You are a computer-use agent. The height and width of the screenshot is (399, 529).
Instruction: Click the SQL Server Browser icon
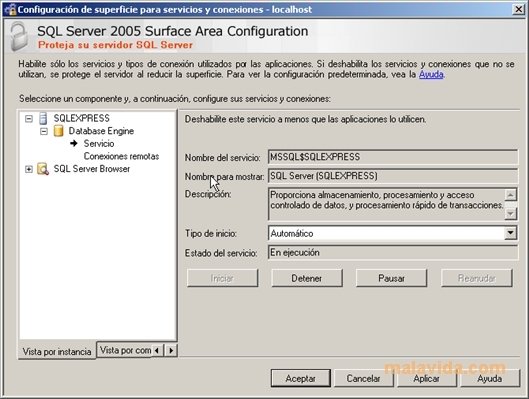click(x=43, y=169)
